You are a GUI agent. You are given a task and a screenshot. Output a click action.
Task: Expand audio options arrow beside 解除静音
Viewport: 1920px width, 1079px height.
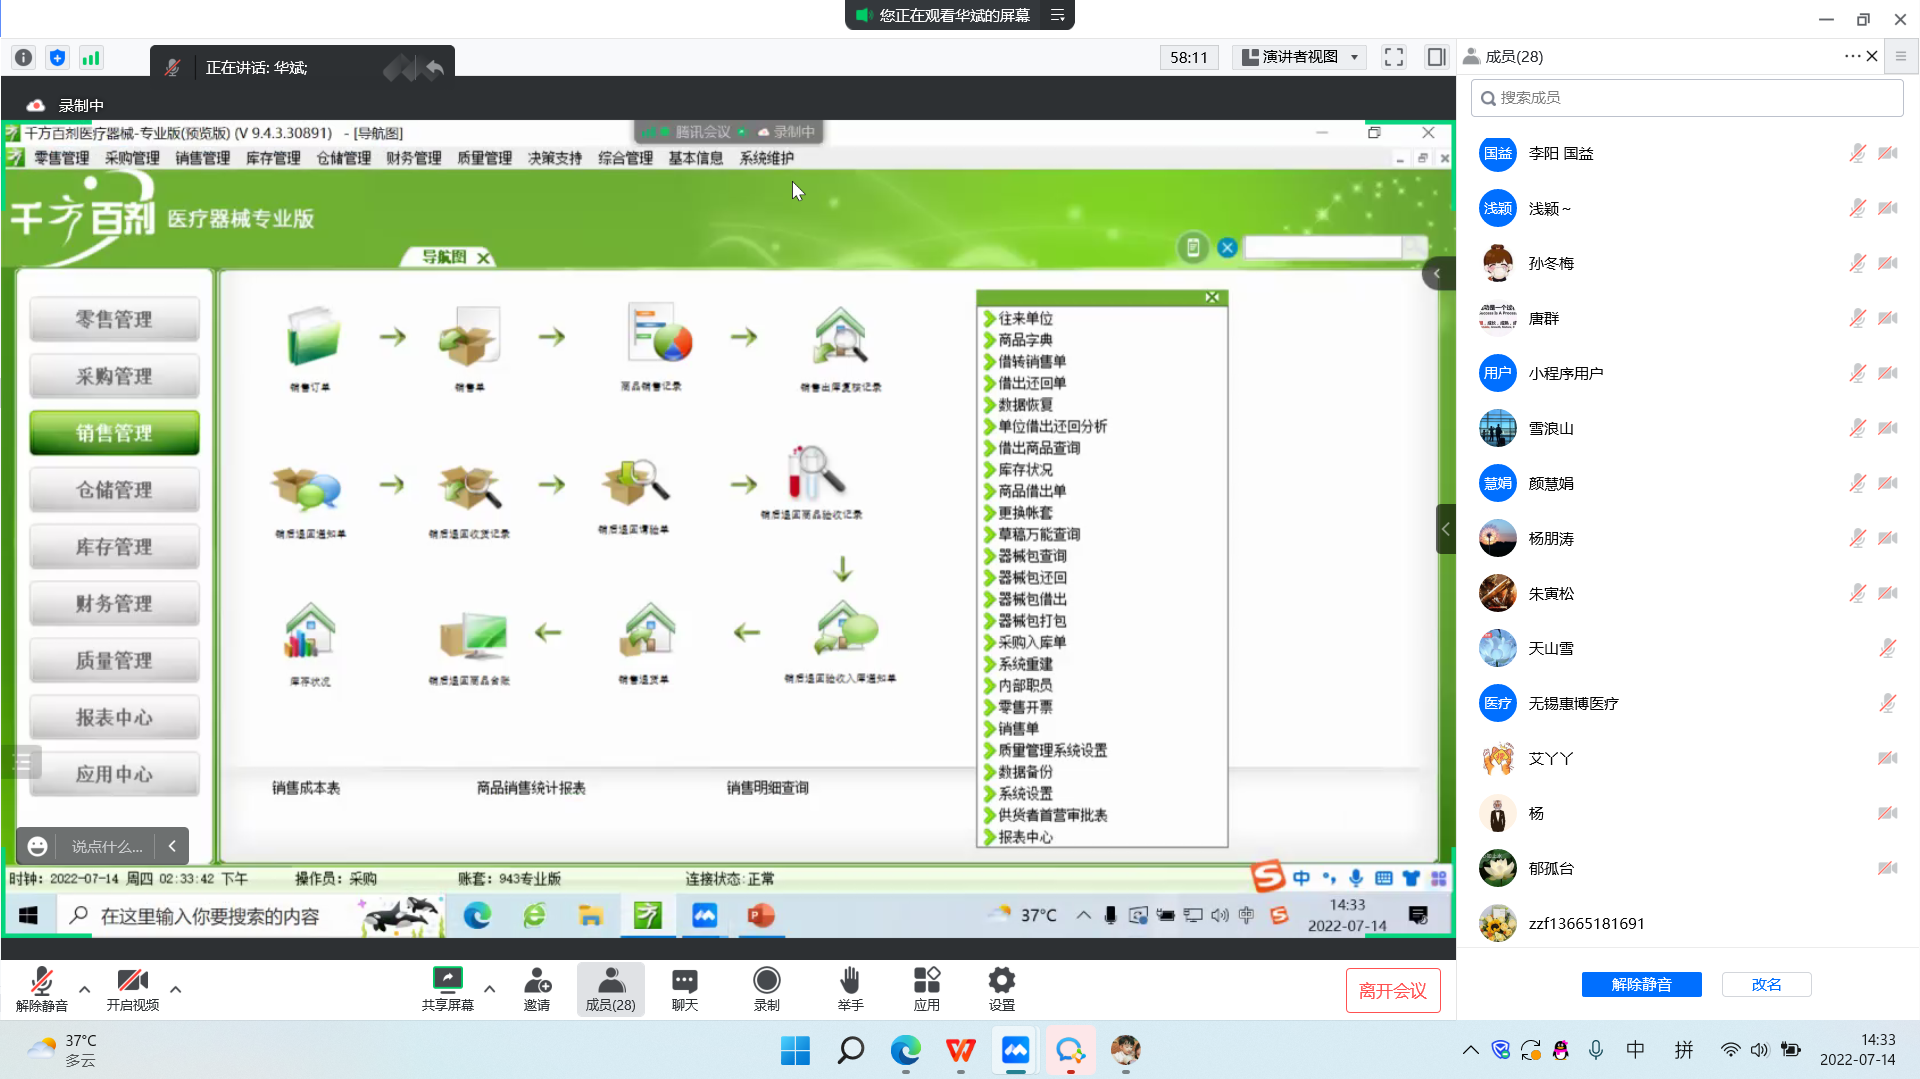pos(84,989)
